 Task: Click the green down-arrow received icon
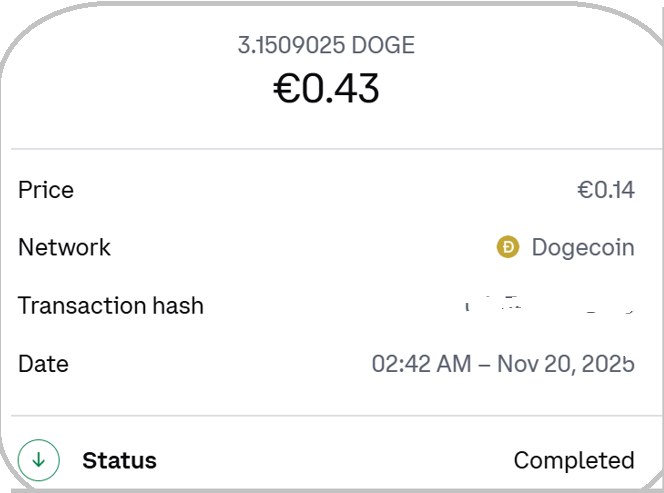(39, 460)
